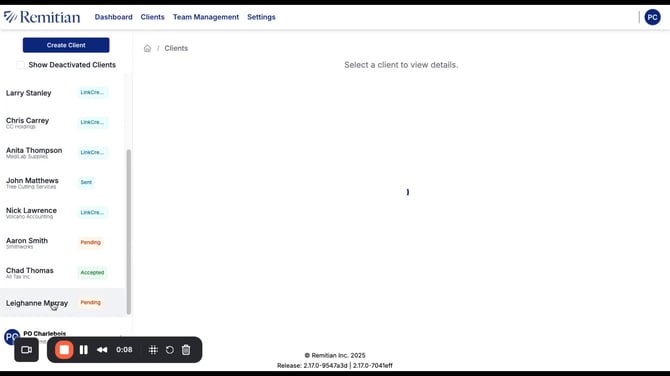Click Pending badge for Leighanne Murray
This screenshot has width=670, height=376.
[x=91, y=303]
